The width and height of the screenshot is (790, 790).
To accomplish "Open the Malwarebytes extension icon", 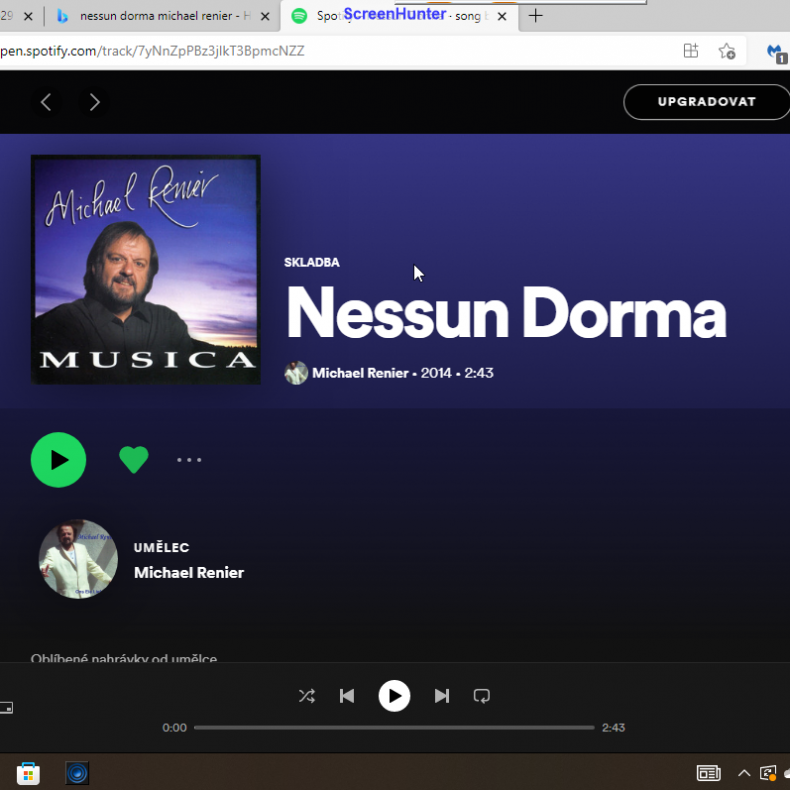I will tap(776, 52).
